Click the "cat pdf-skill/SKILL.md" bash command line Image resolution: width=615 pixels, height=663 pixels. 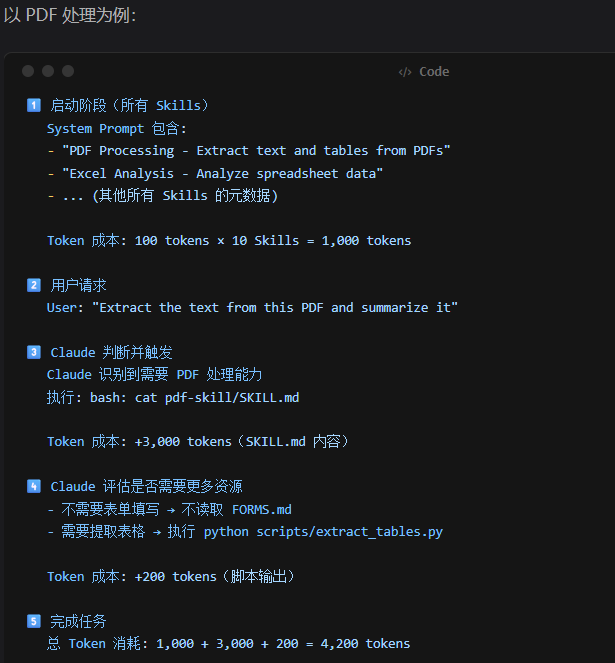point(173,397)
